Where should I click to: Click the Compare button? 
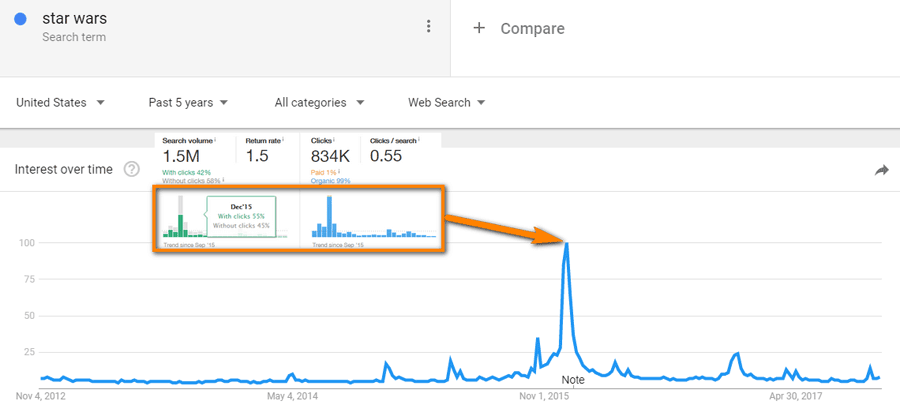(532, 29)
